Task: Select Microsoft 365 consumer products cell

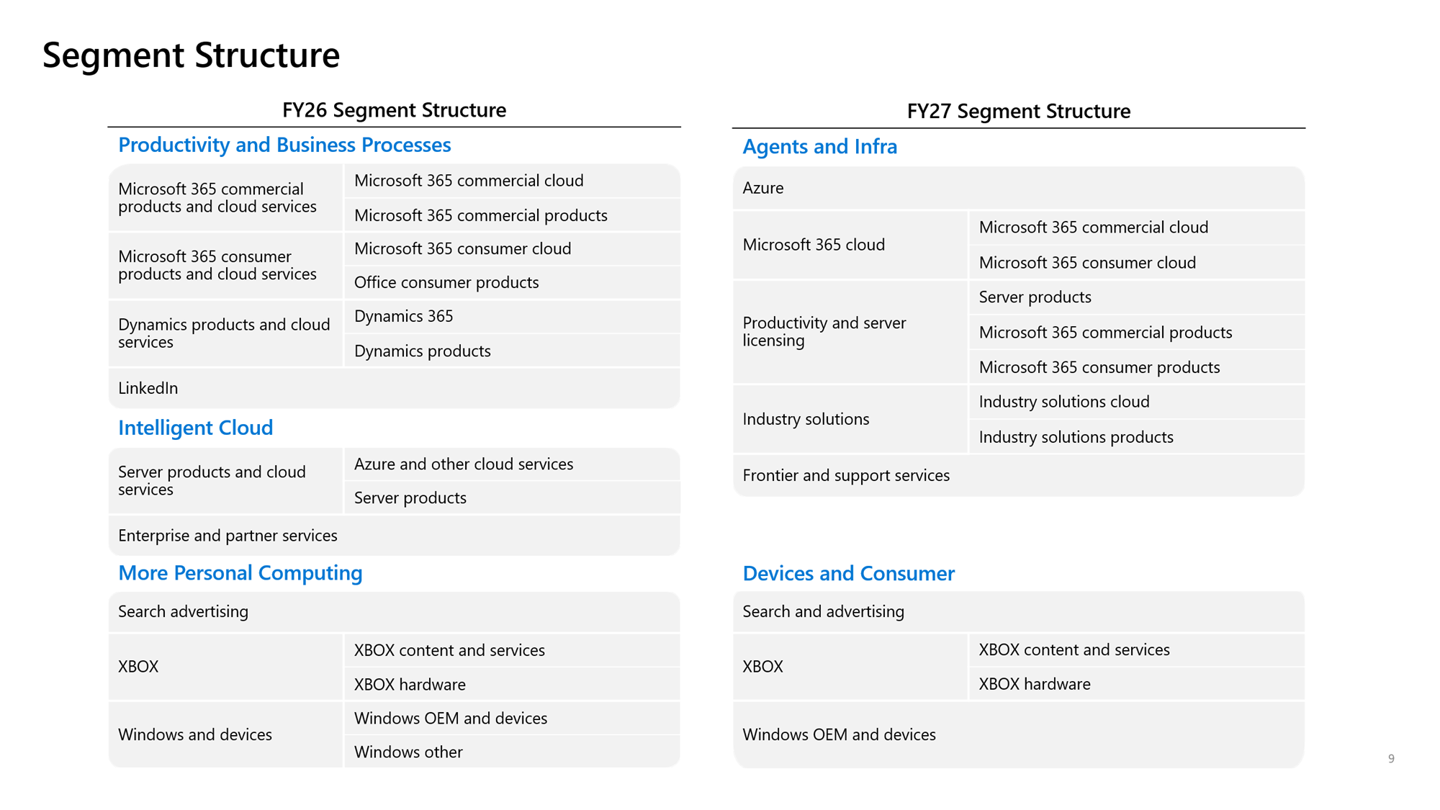Action: (1137, 367)
